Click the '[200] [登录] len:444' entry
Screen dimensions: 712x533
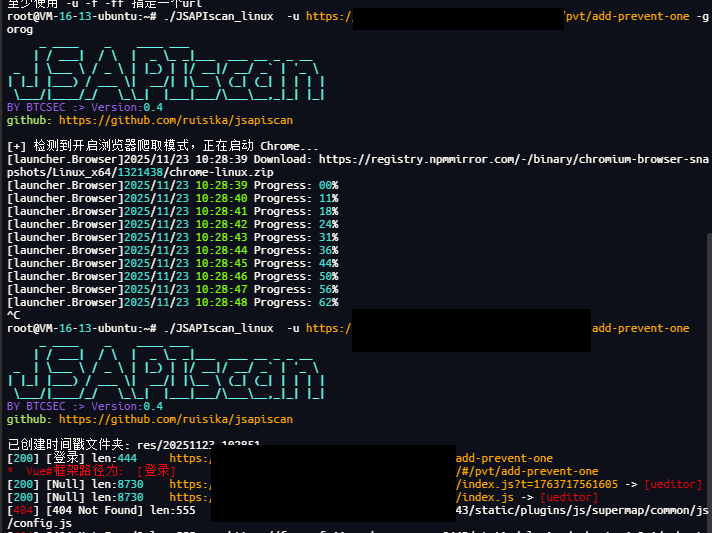(x=72, y=458)
